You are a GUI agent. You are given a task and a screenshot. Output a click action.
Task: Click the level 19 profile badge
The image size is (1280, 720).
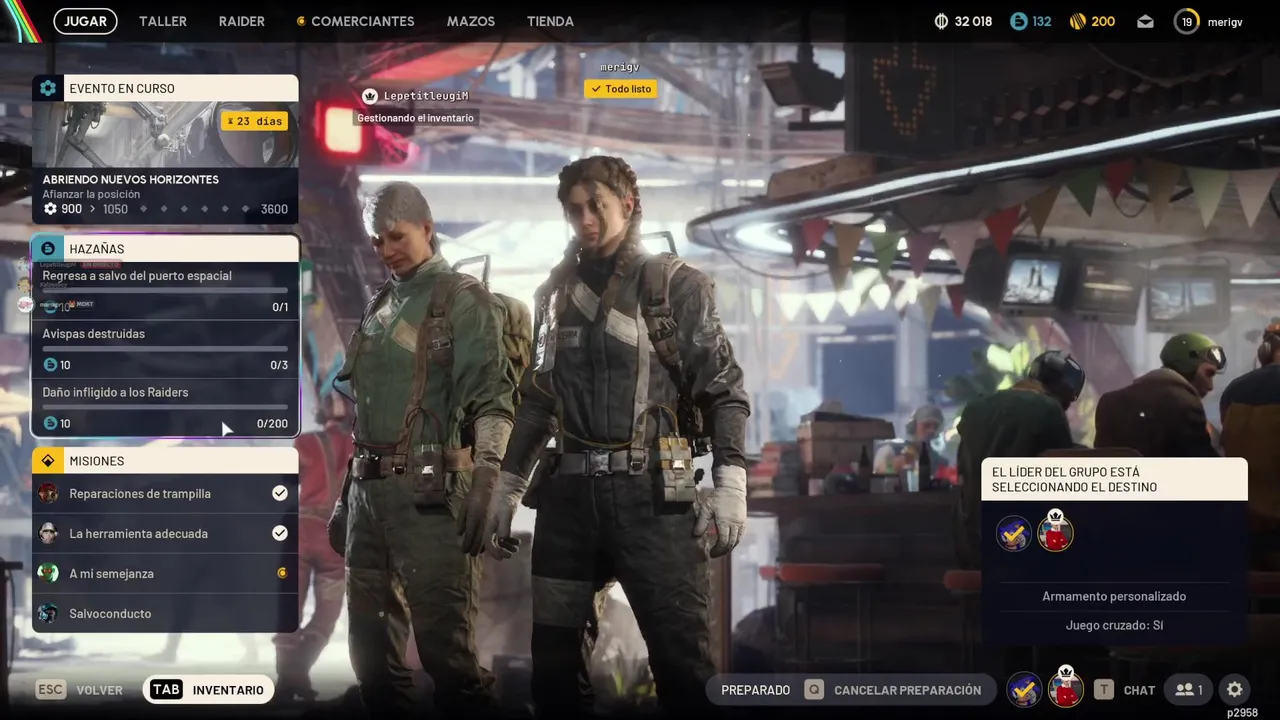tap(1187, 21)
